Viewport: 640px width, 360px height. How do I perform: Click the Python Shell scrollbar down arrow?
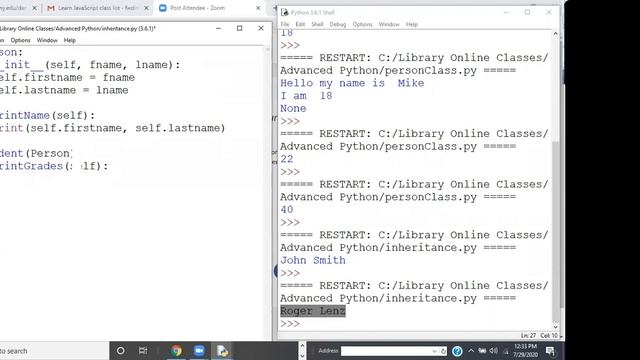(556, 327)
